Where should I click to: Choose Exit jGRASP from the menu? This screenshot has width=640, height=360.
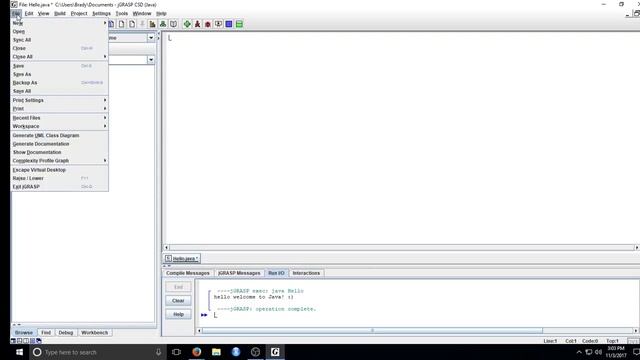pyautogui.click(x=60, y=187)
